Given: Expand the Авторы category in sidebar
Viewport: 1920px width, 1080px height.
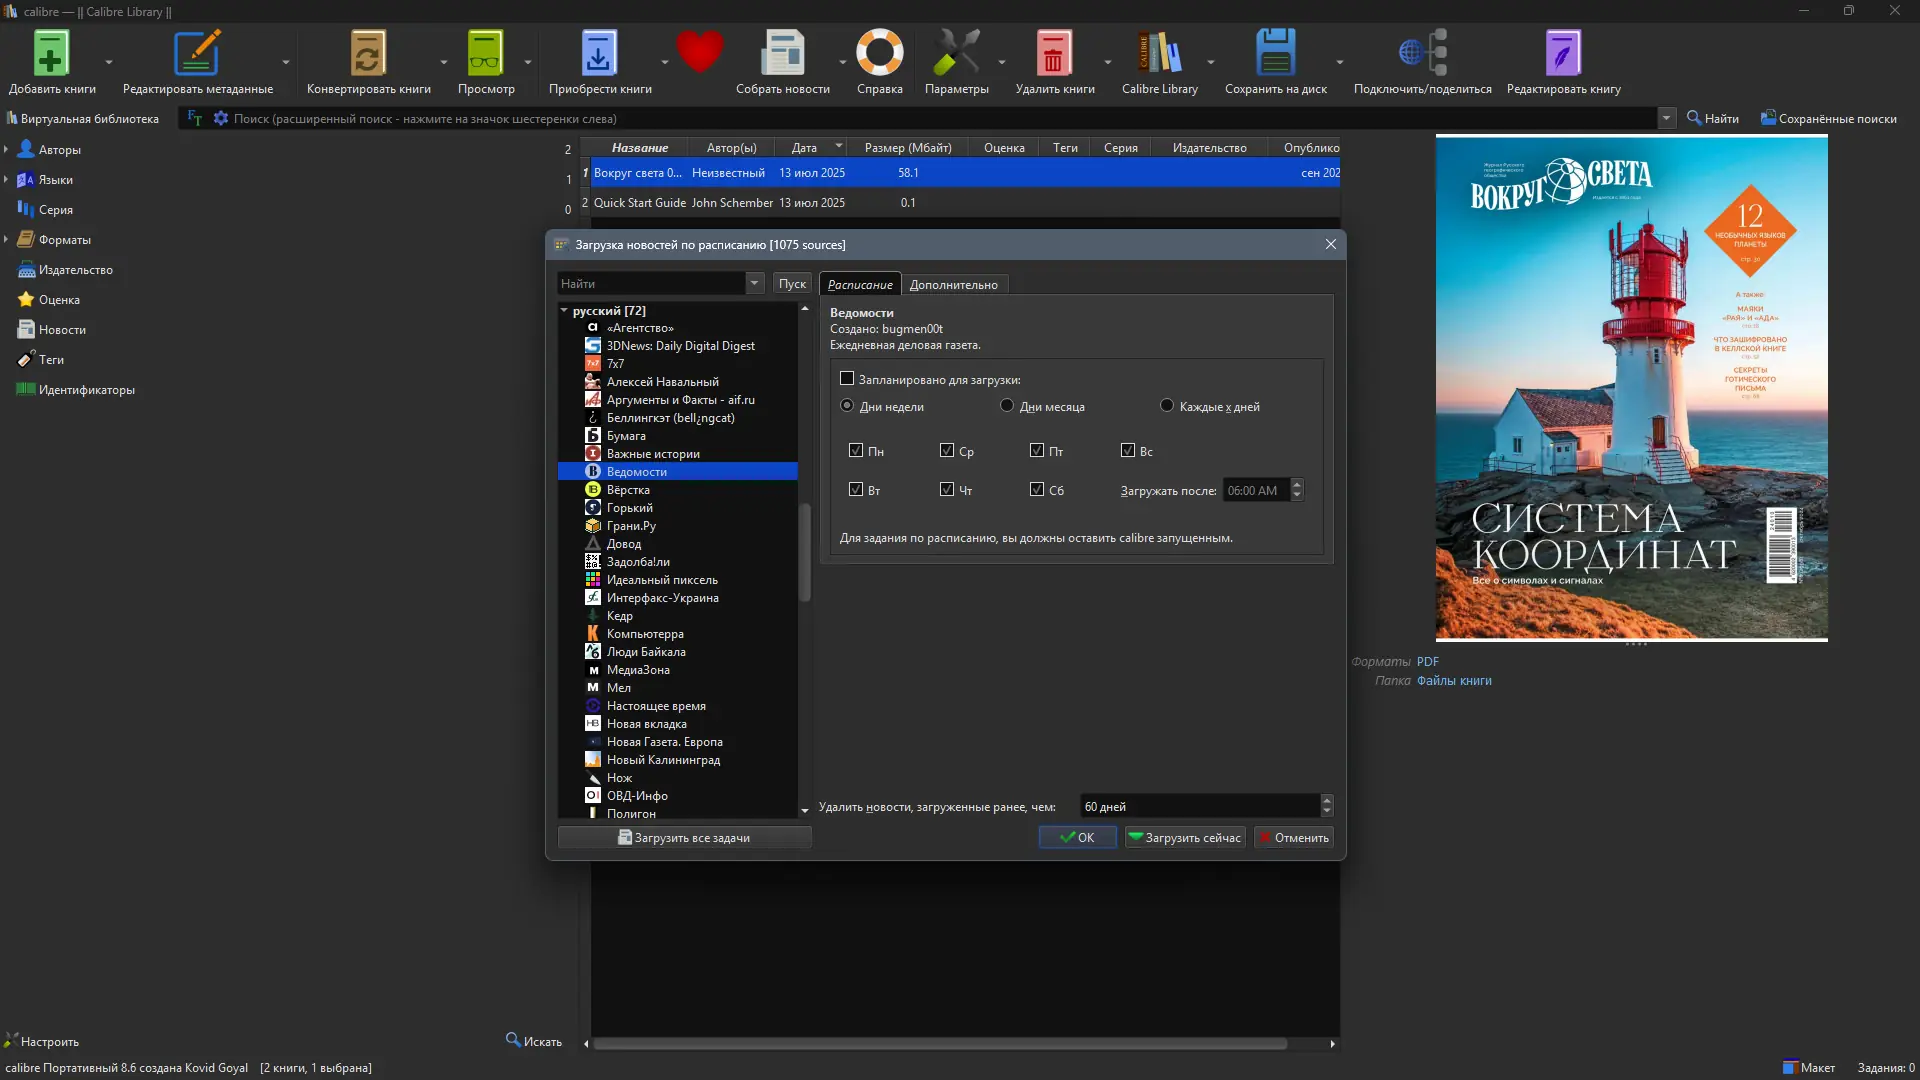Looking at the screenshot, I should [x=7, y=150].
